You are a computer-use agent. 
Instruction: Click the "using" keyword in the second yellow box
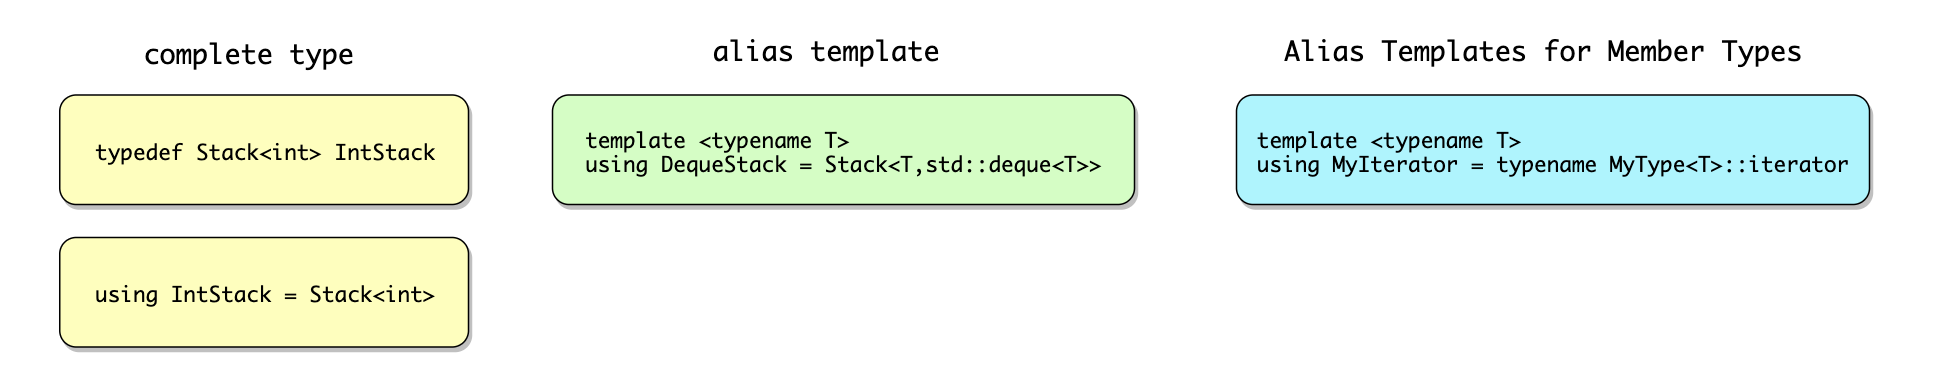[x=127, y=295]
